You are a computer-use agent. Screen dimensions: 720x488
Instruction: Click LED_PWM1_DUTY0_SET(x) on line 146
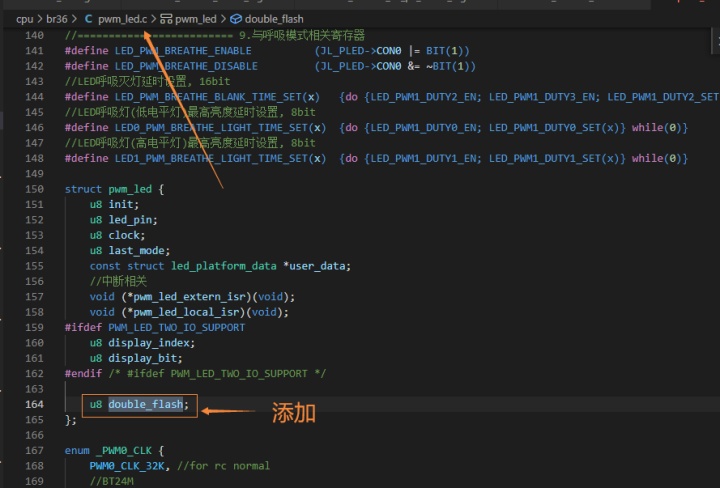click(x=553, y=128)
